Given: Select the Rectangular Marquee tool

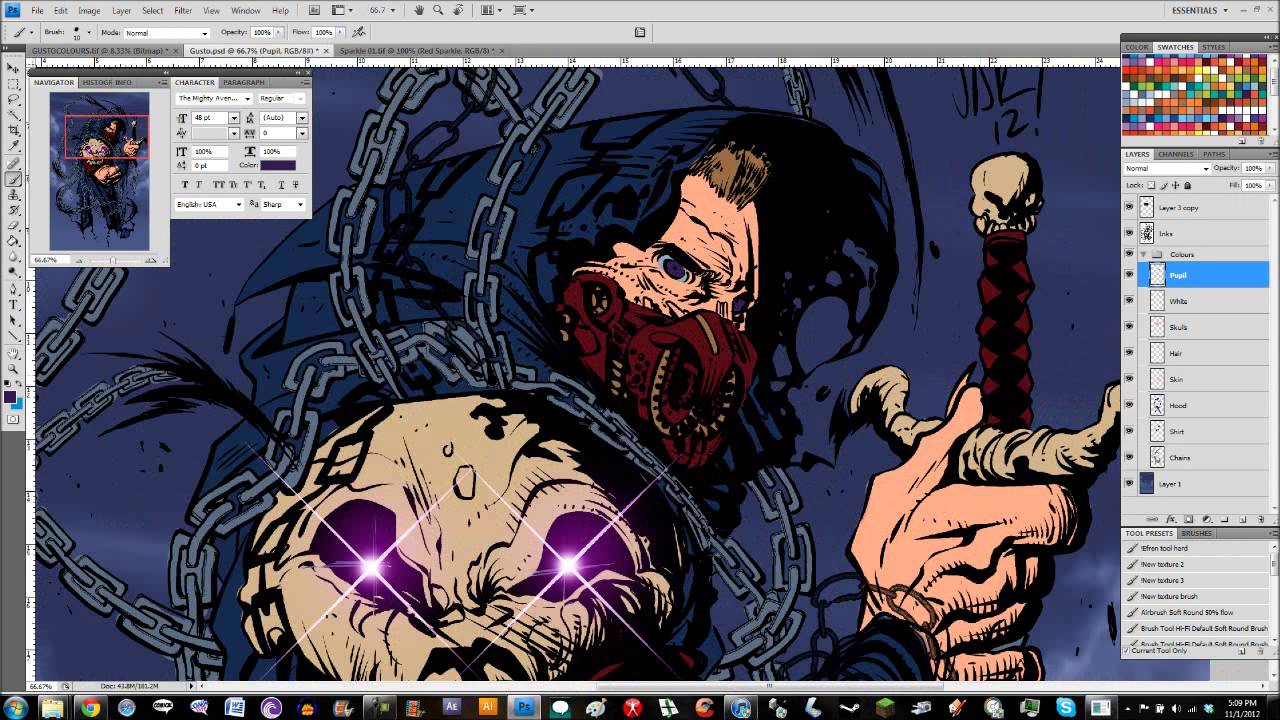Looking at the screenshot, I should pyautogui.click(x=14, y=84).
